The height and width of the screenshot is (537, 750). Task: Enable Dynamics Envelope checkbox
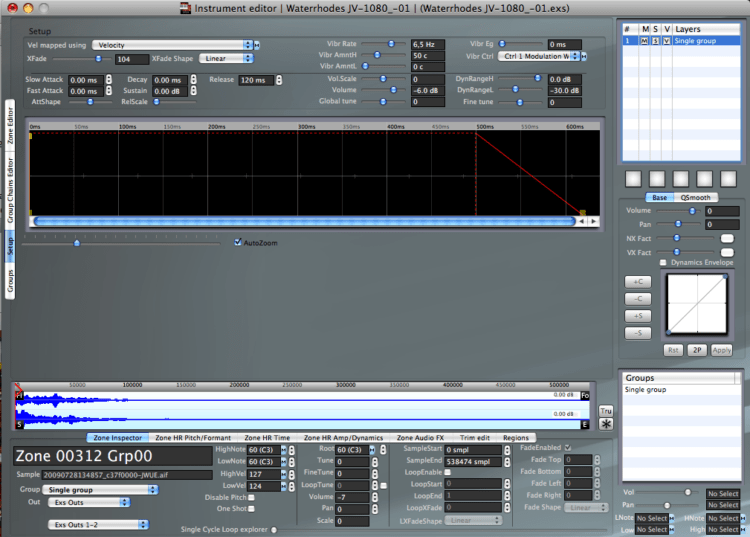pos(663,263)
